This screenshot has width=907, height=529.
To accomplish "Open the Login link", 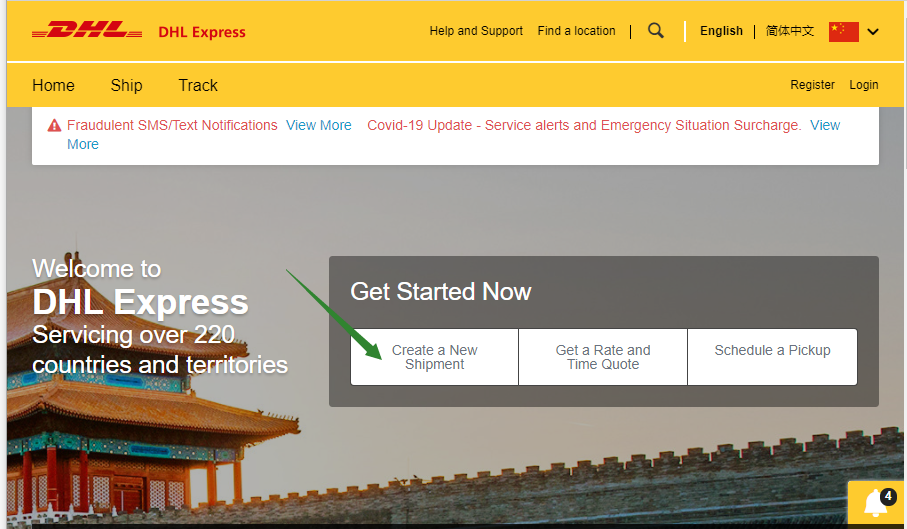I will (x=864, y=85).
